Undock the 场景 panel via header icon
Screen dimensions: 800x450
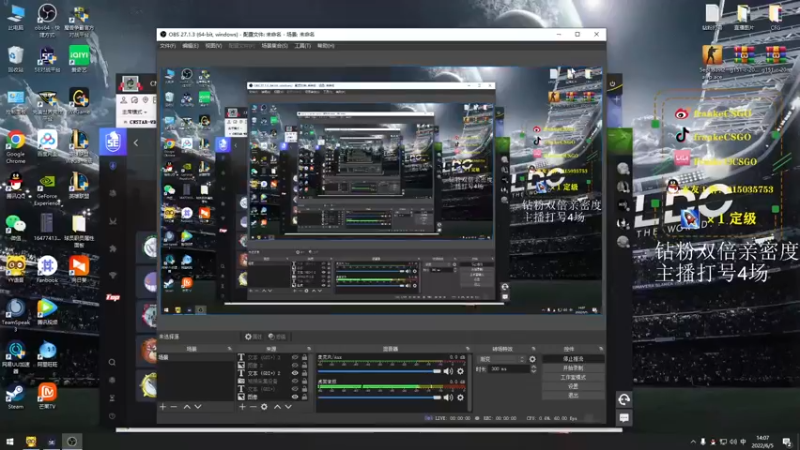[x=229, y=349]
